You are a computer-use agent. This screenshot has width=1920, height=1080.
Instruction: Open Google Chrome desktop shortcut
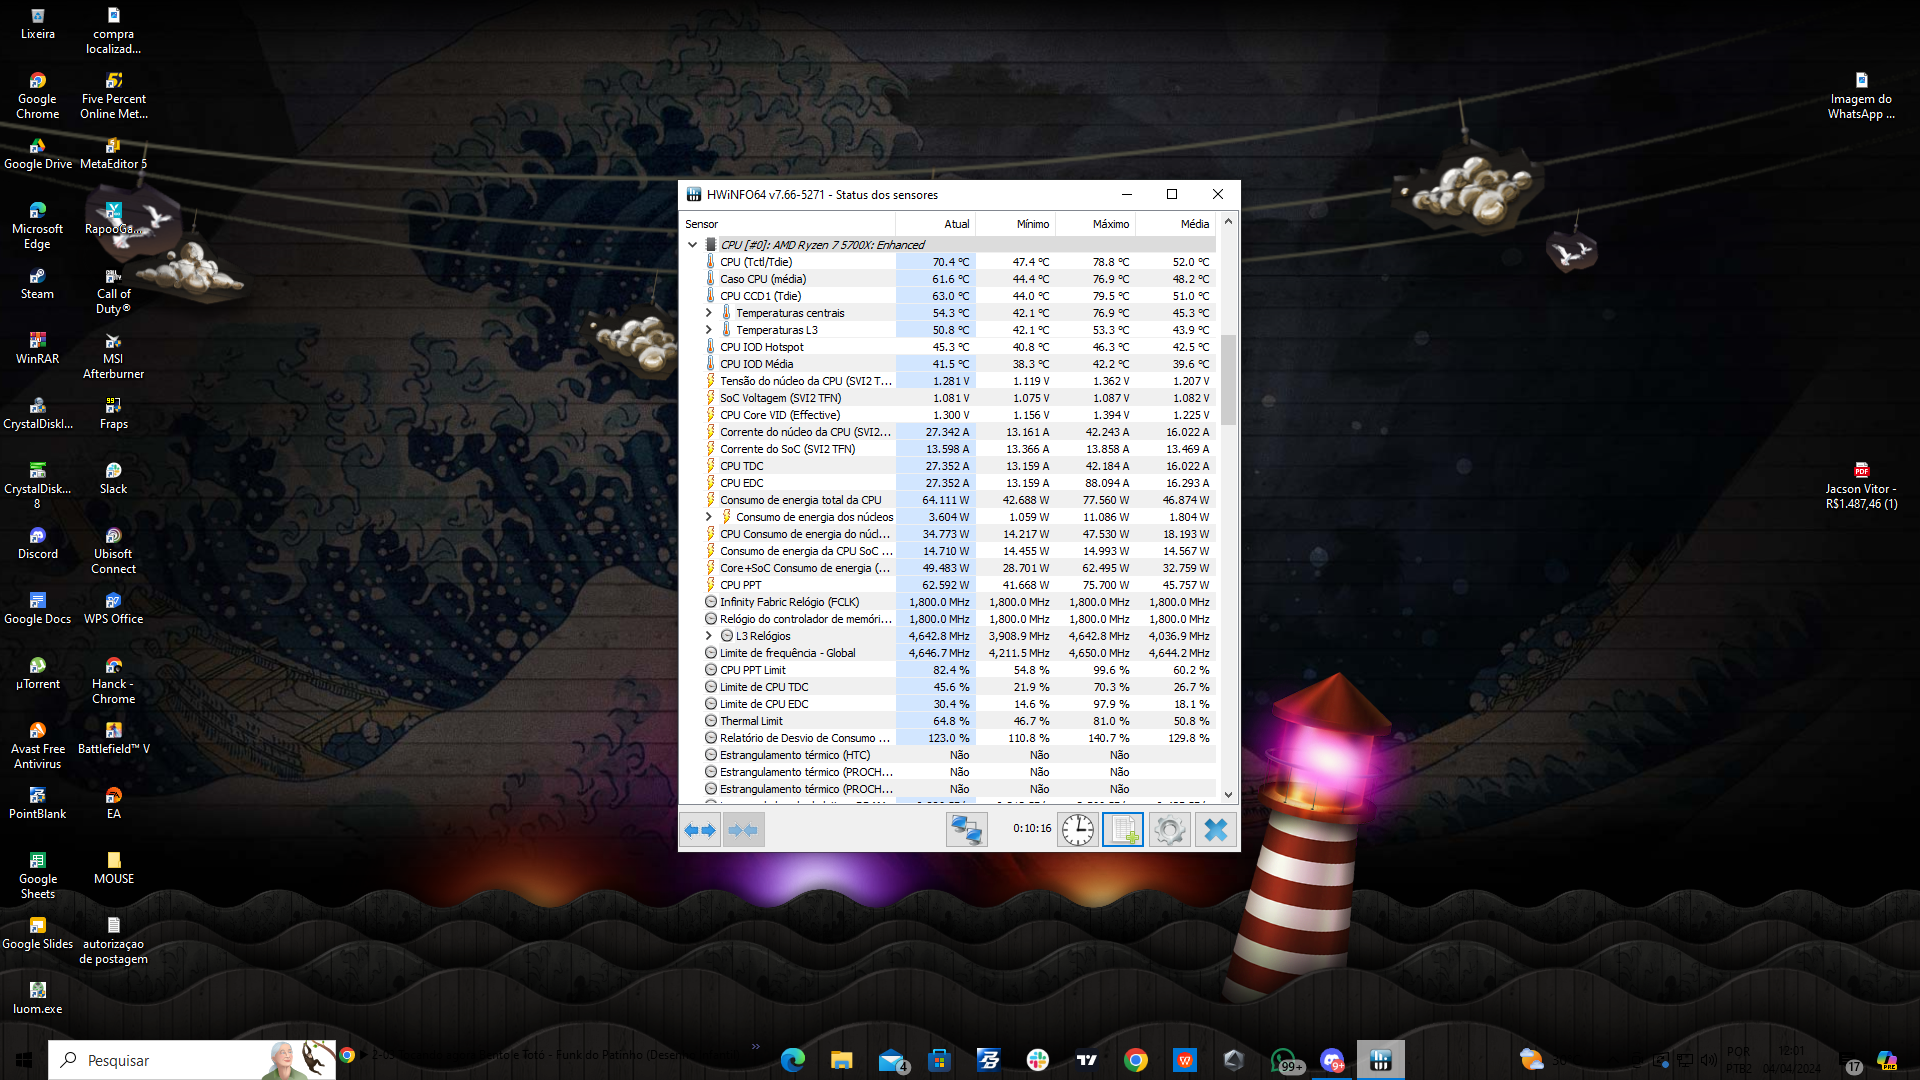click(38, 96)
